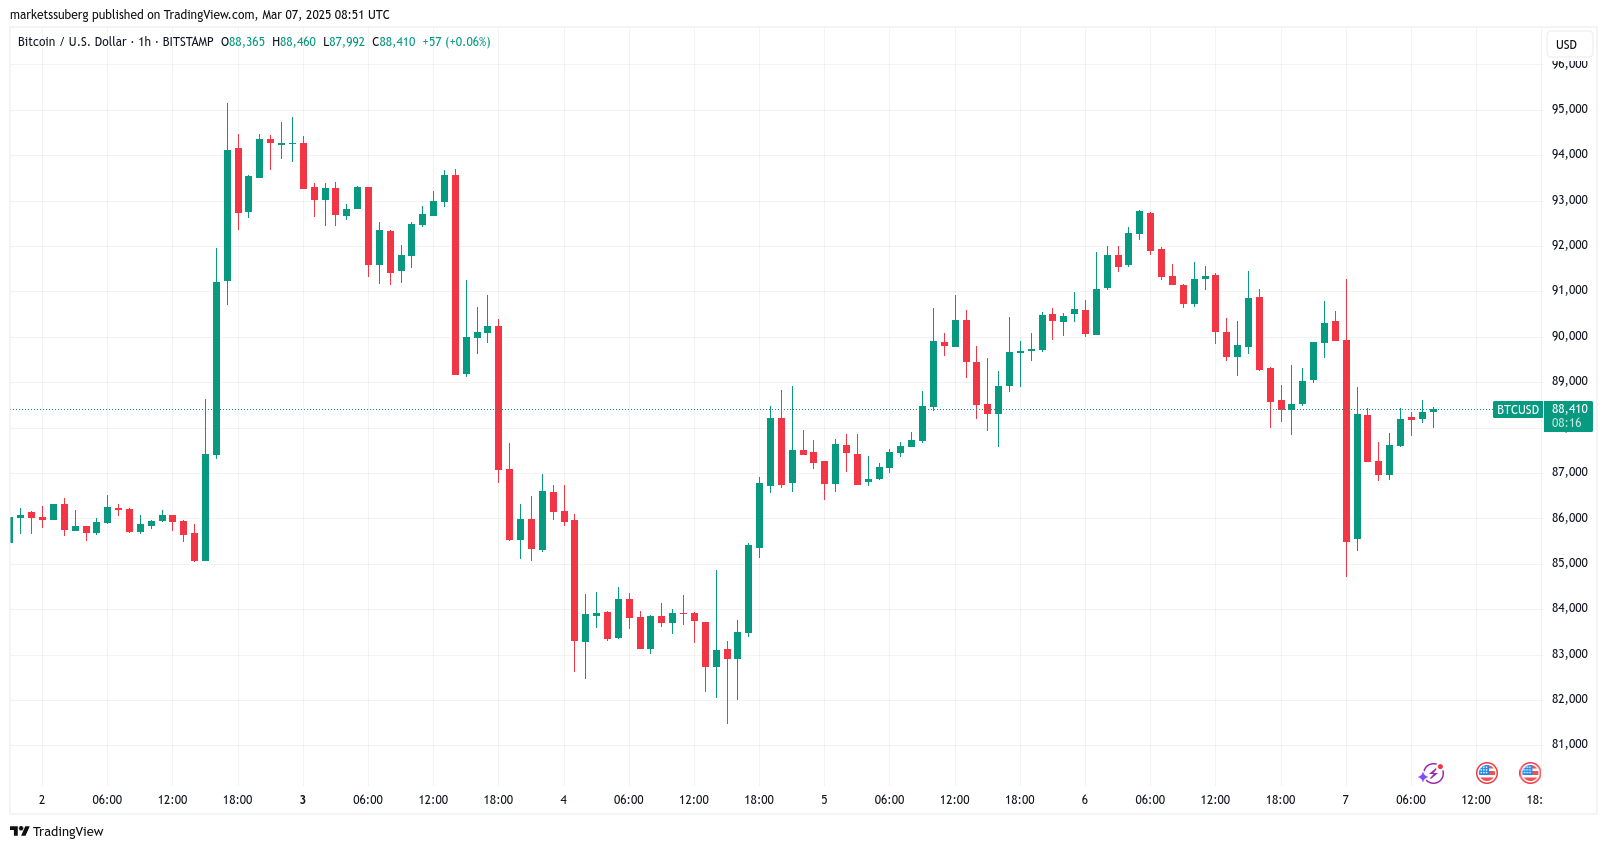
Task: Click the 95,000 price axis label
Action: 1569,109
